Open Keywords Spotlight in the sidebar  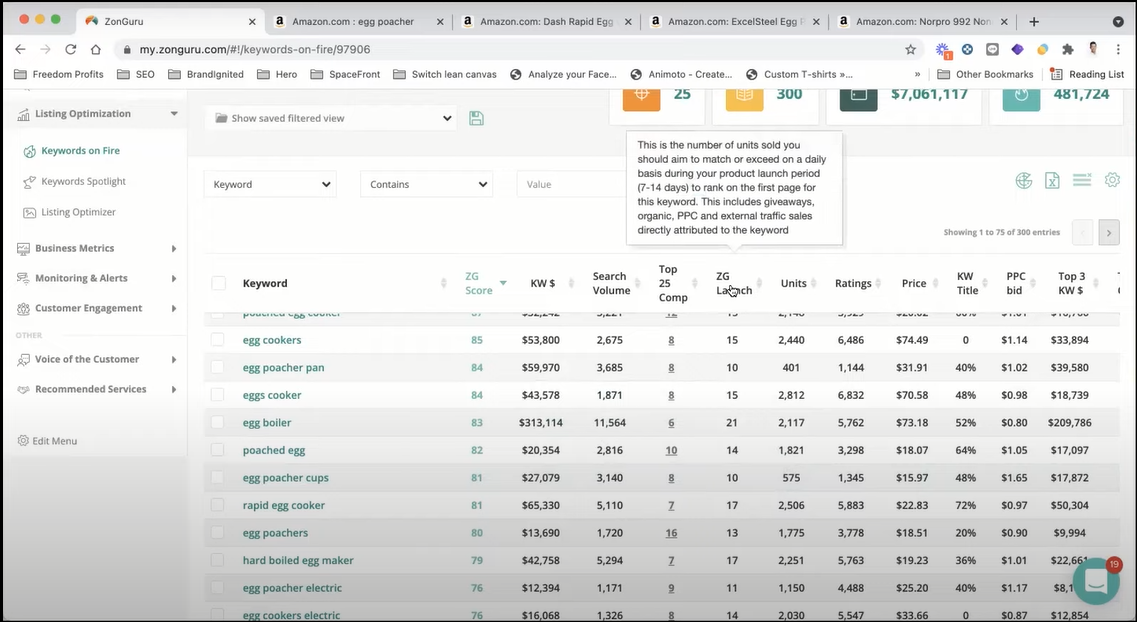click(83, 182)
